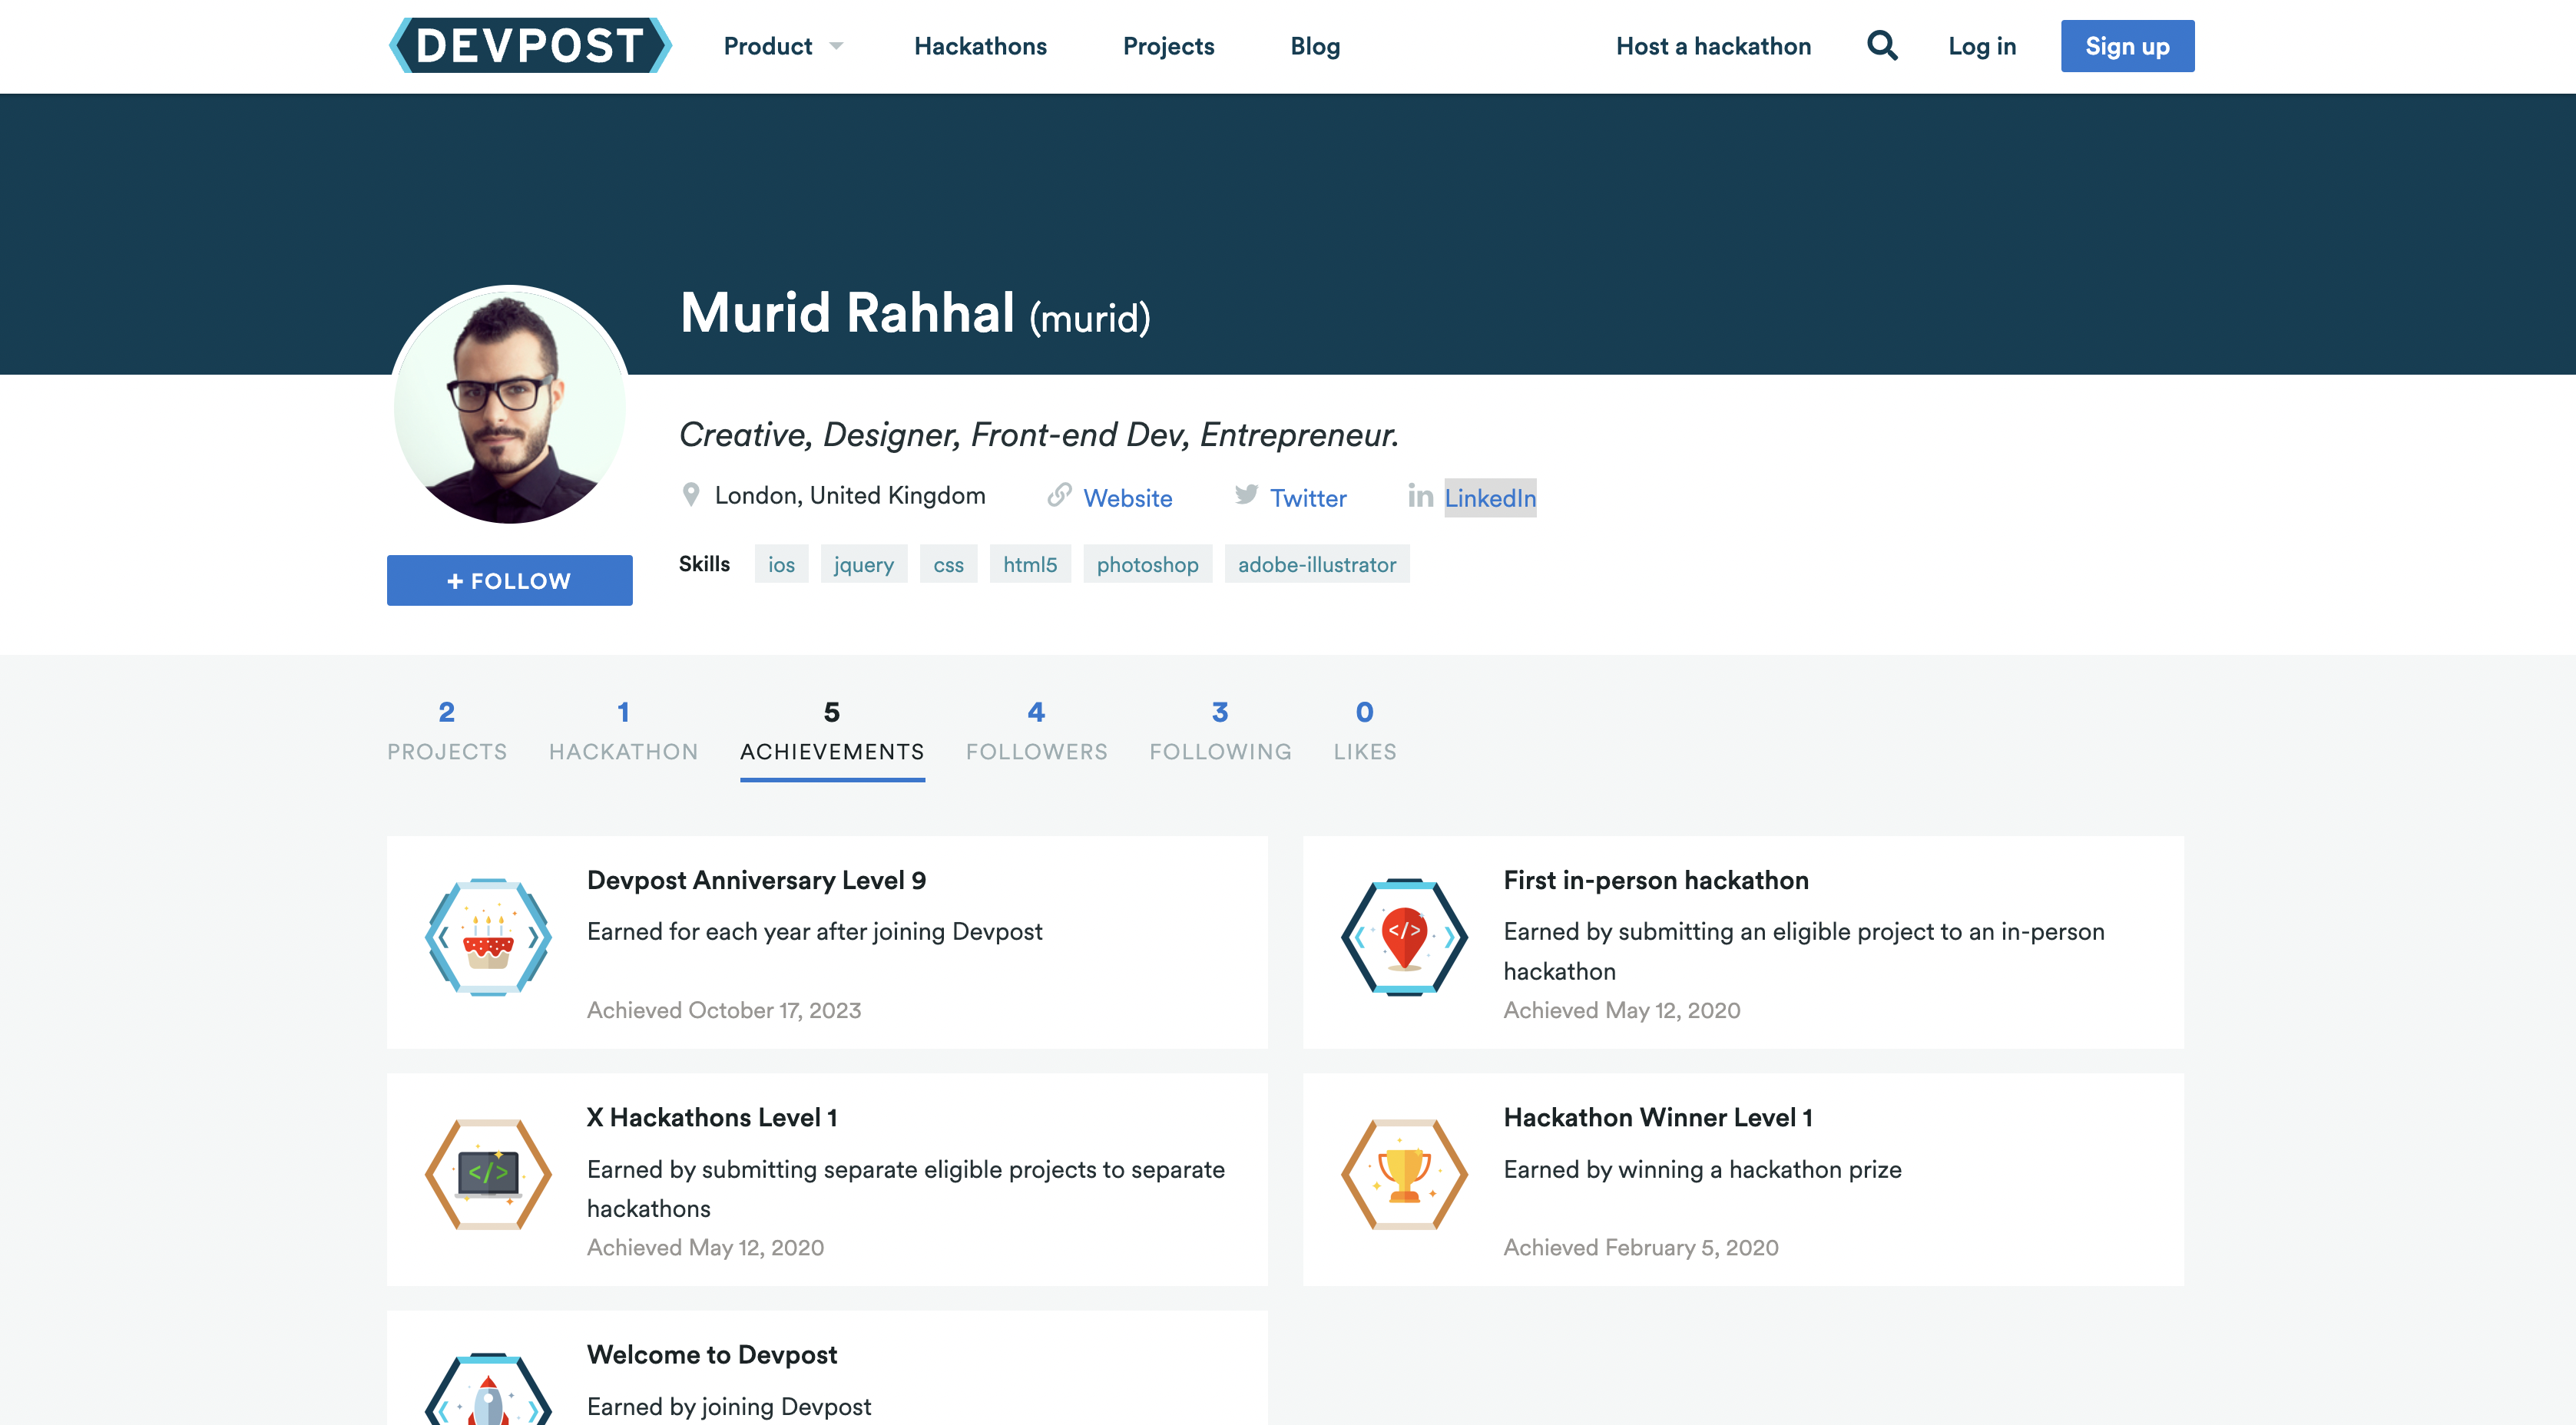Click the search magnifier icon
Viewport: 2576px width, 1425px height.
click(x=1882, y=46)
